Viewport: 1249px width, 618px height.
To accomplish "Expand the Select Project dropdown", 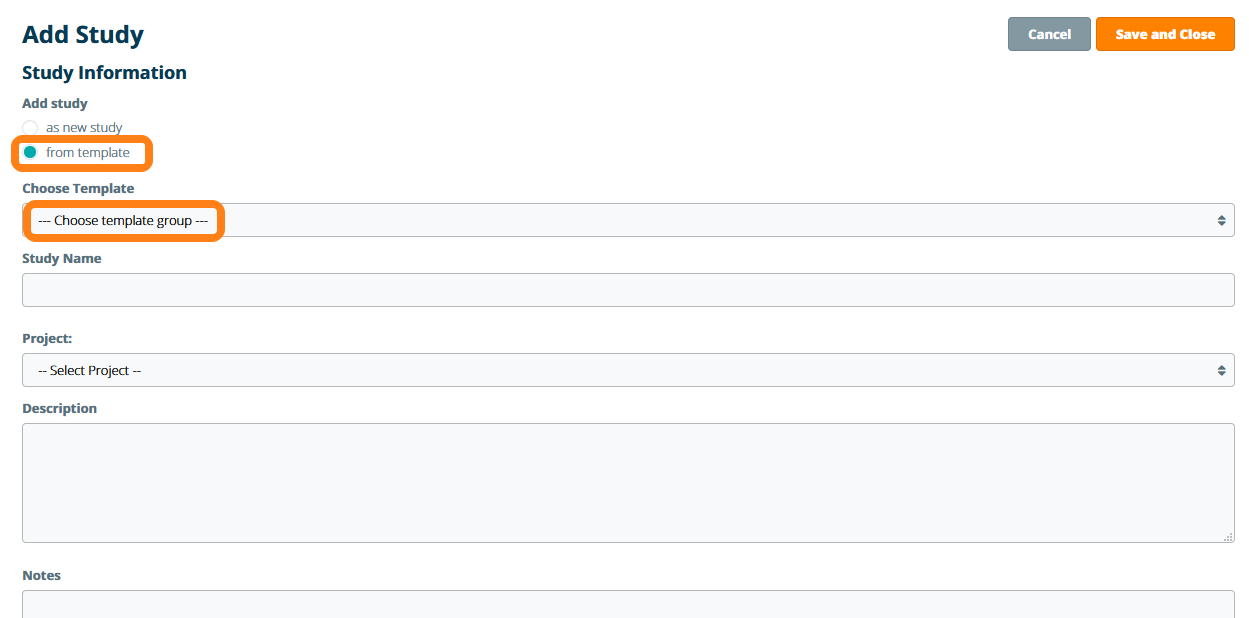I will 627,370.
